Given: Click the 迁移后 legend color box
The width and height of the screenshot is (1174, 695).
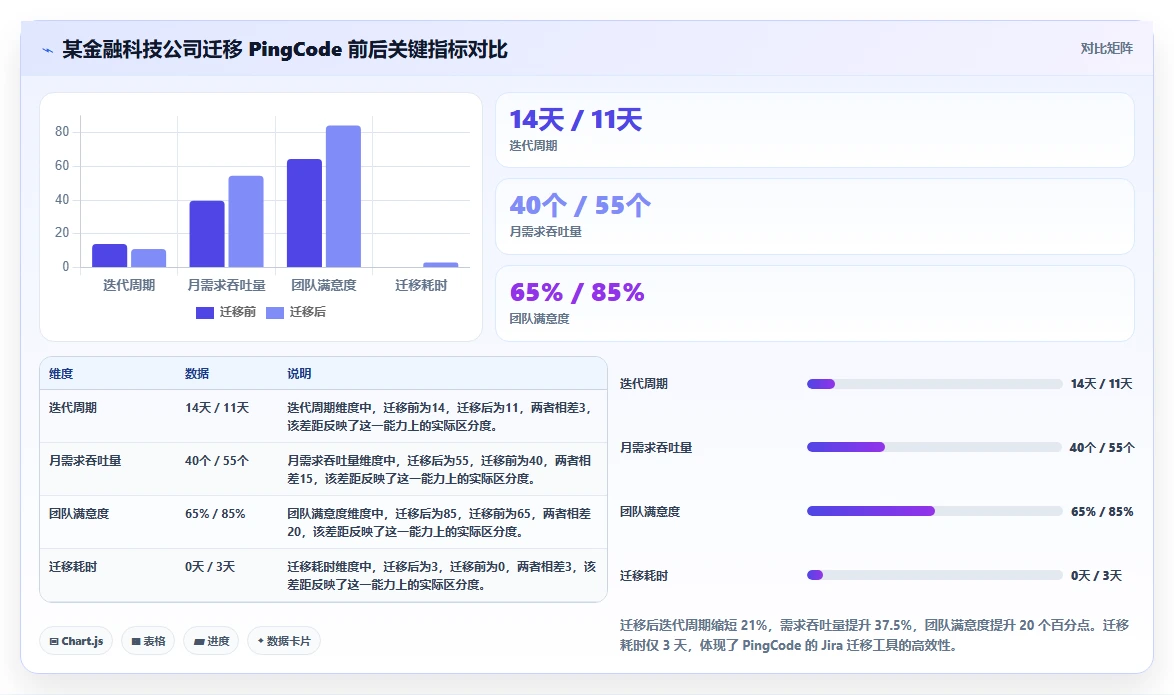Looking at the screenshot, I should (275, 312).
